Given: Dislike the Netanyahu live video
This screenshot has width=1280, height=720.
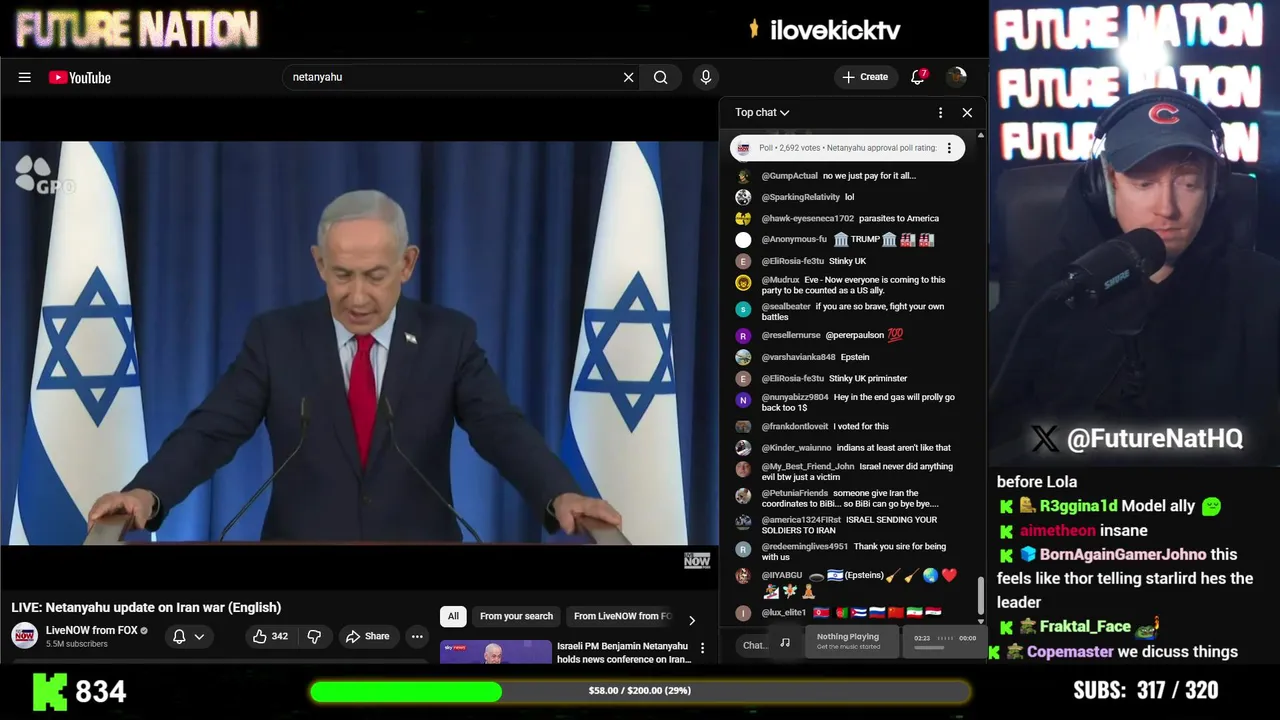Looking at the screenshot, I should (x=314, y=636).
